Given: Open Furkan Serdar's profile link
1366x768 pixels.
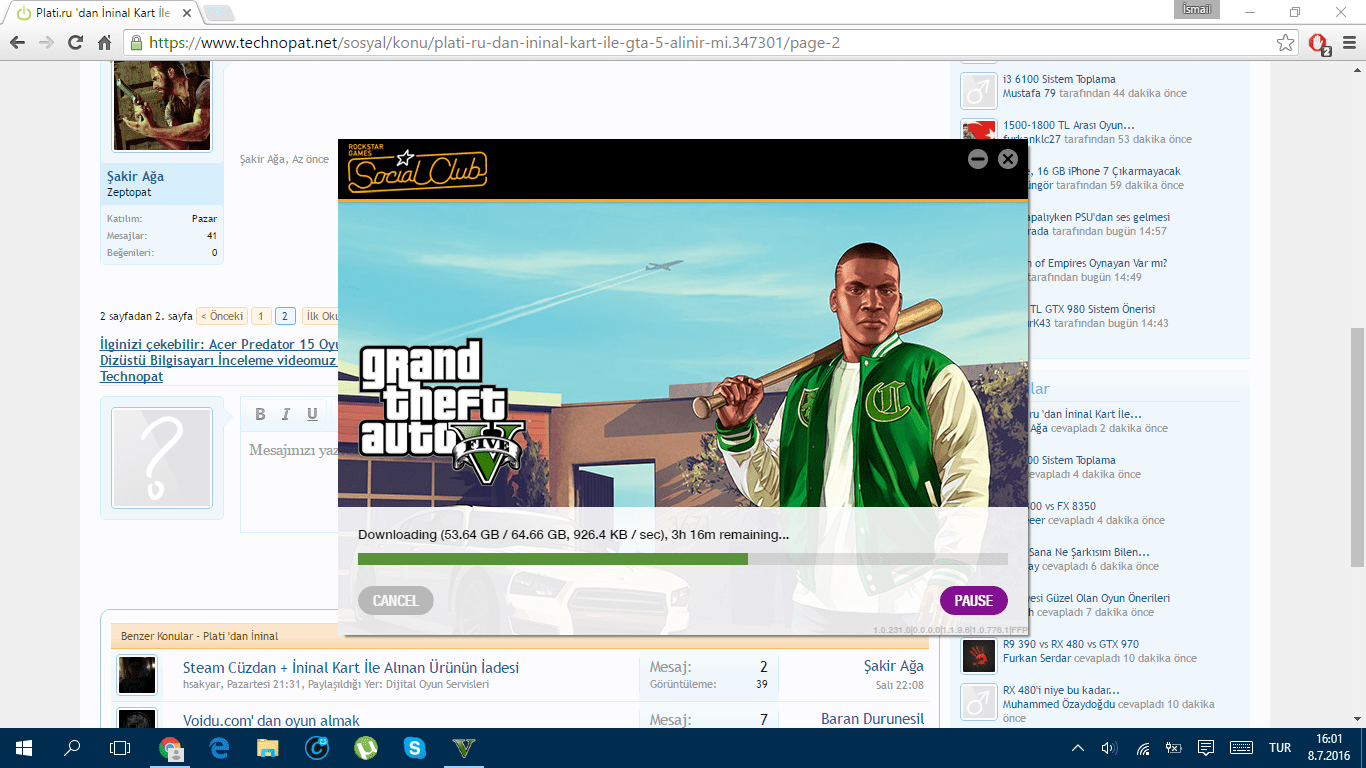Looking at the screenshot, I should (x=1037, y=658).
